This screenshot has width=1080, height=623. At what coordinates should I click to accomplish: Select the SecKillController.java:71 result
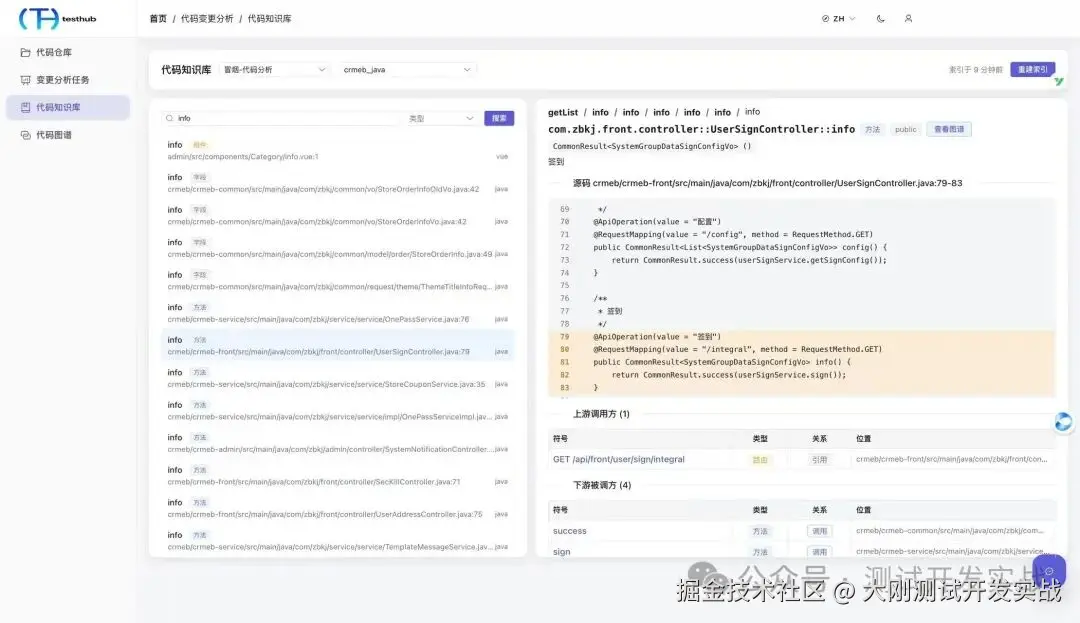click(338, 475)
